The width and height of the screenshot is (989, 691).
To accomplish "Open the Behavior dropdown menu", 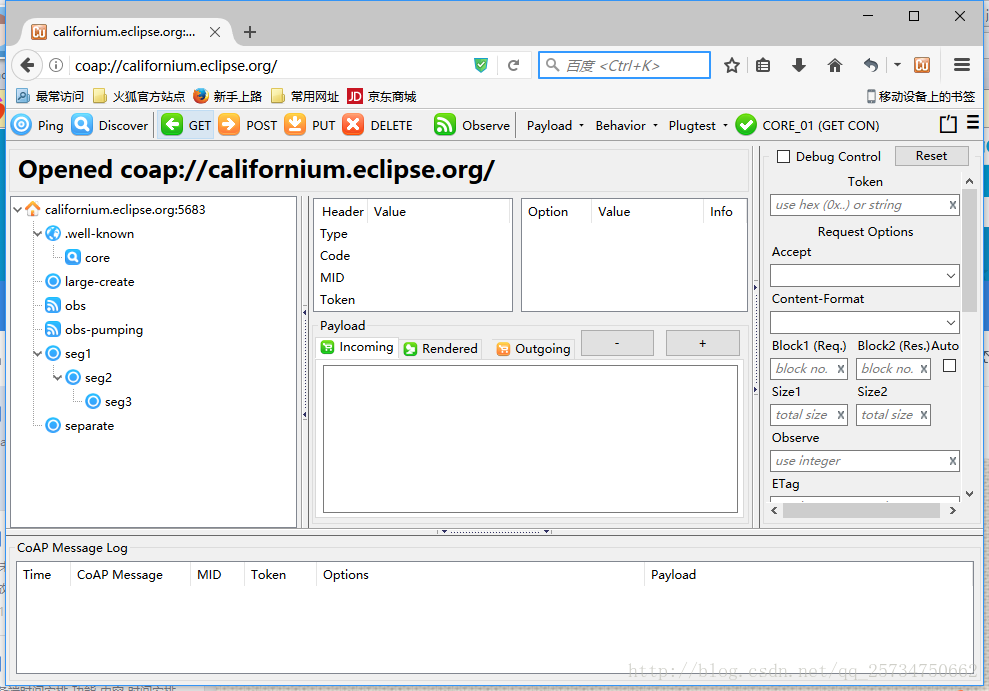I will [x=626, y=125].
